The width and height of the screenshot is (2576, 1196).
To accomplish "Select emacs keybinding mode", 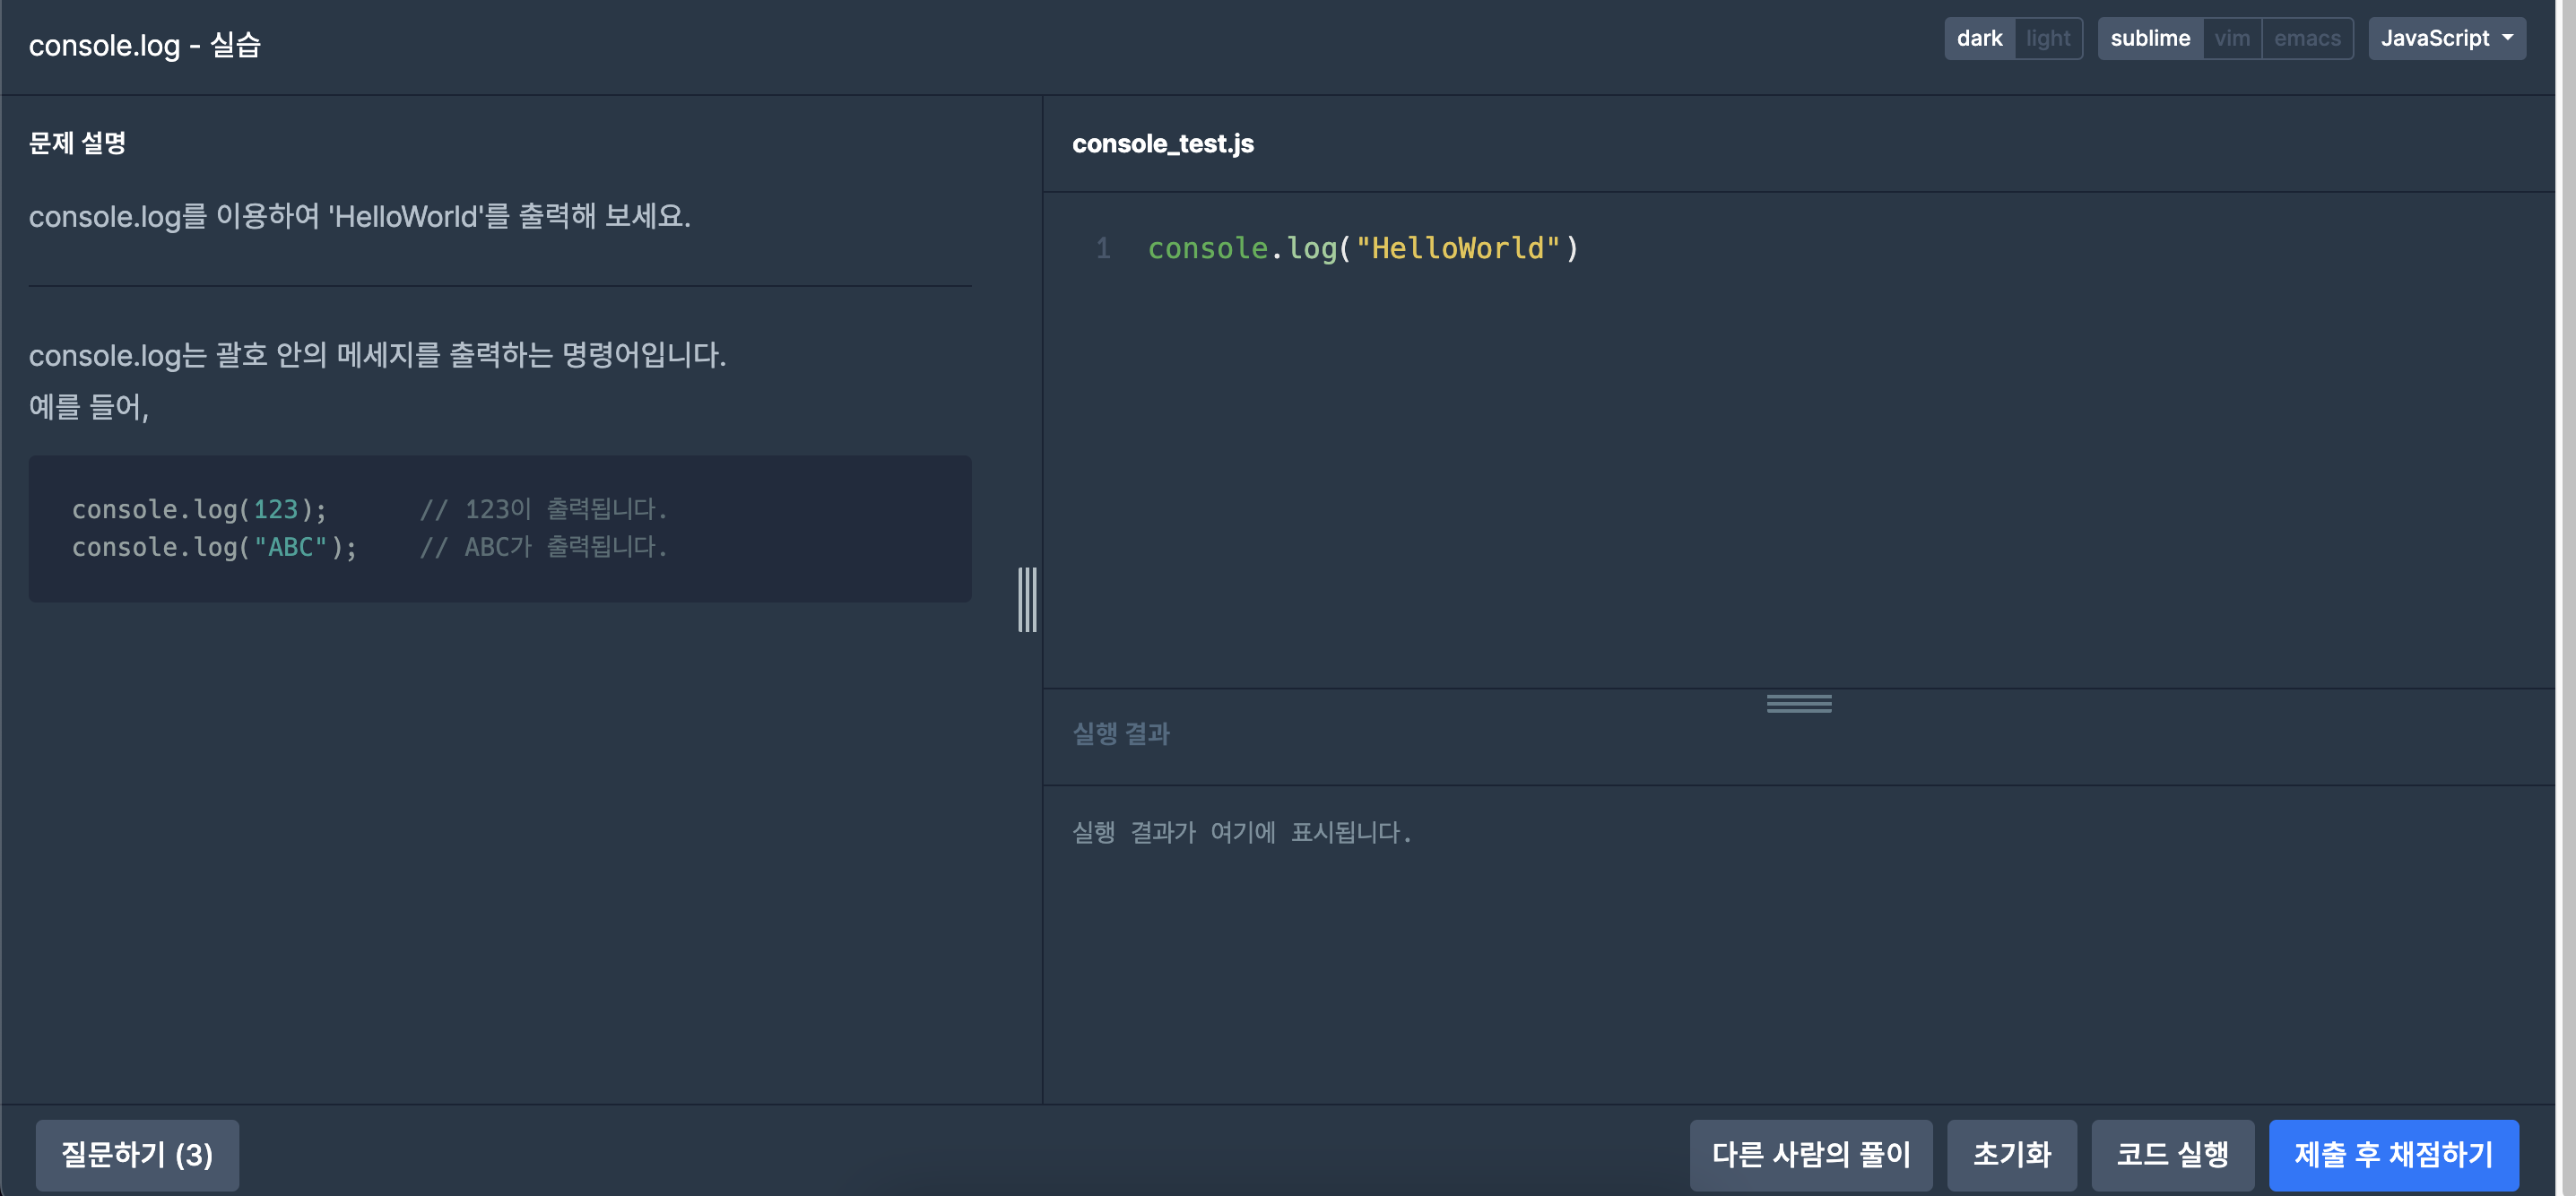I will [x=2307, y=38].
